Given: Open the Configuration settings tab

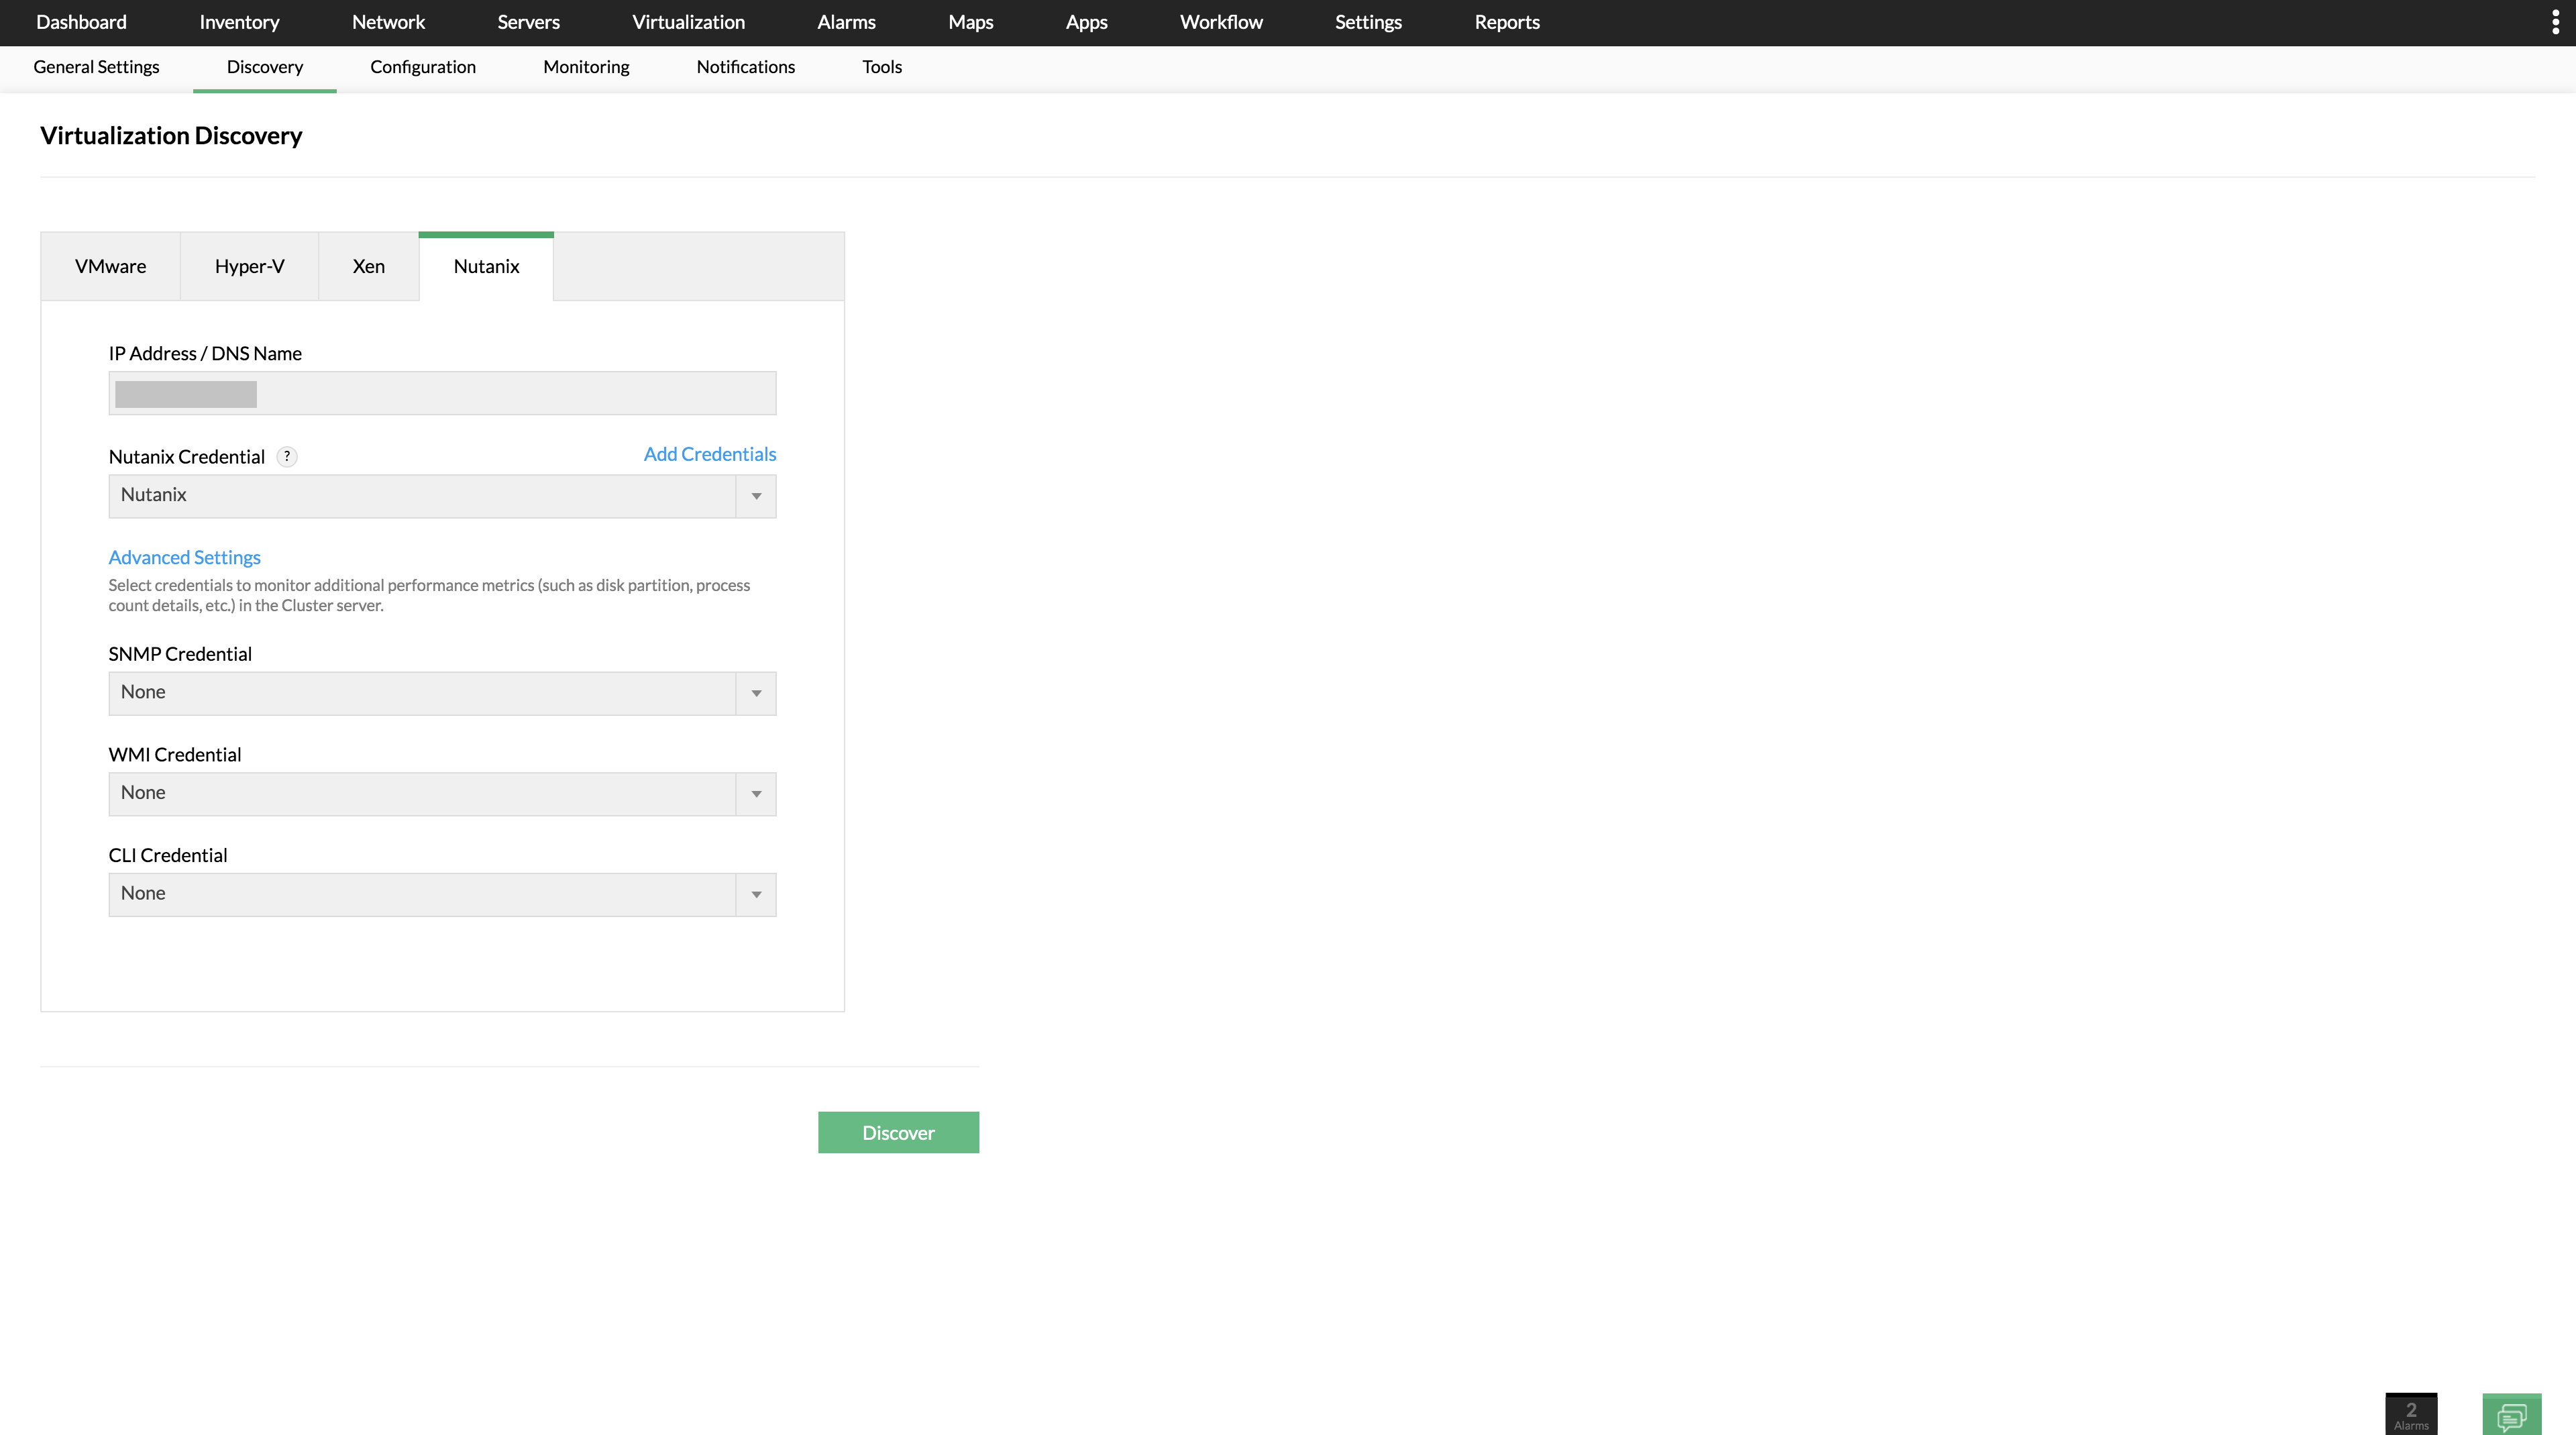Looking at the screenshot, I should click(x=422, y=67).
